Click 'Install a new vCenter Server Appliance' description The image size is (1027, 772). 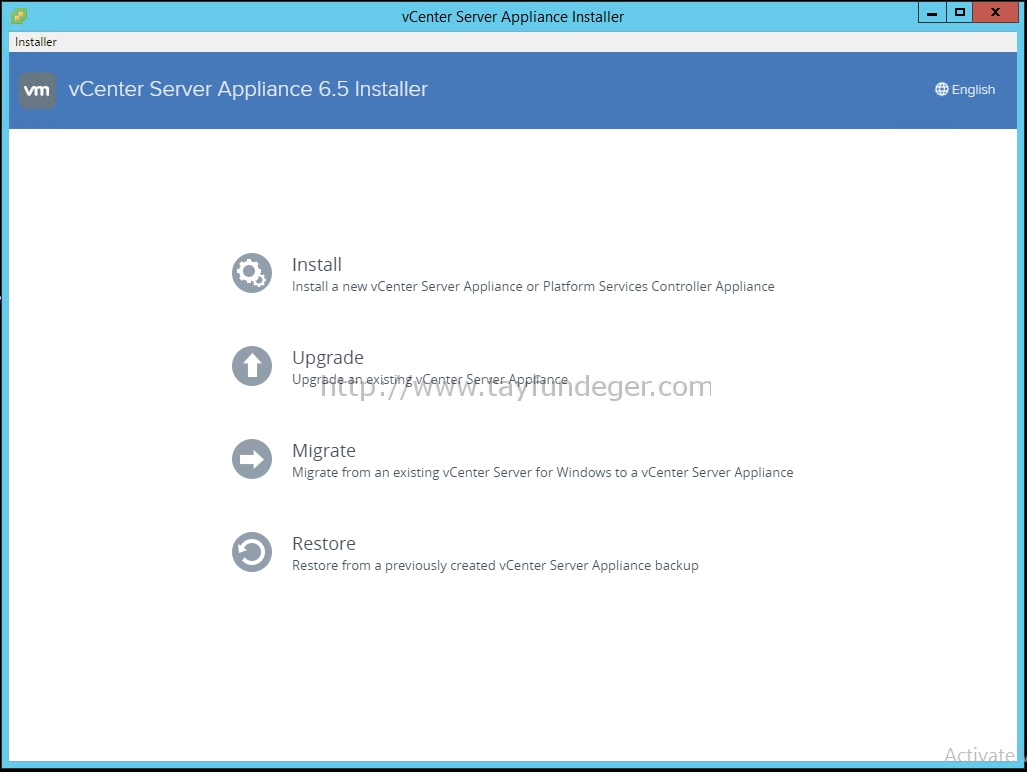(533, 287)
